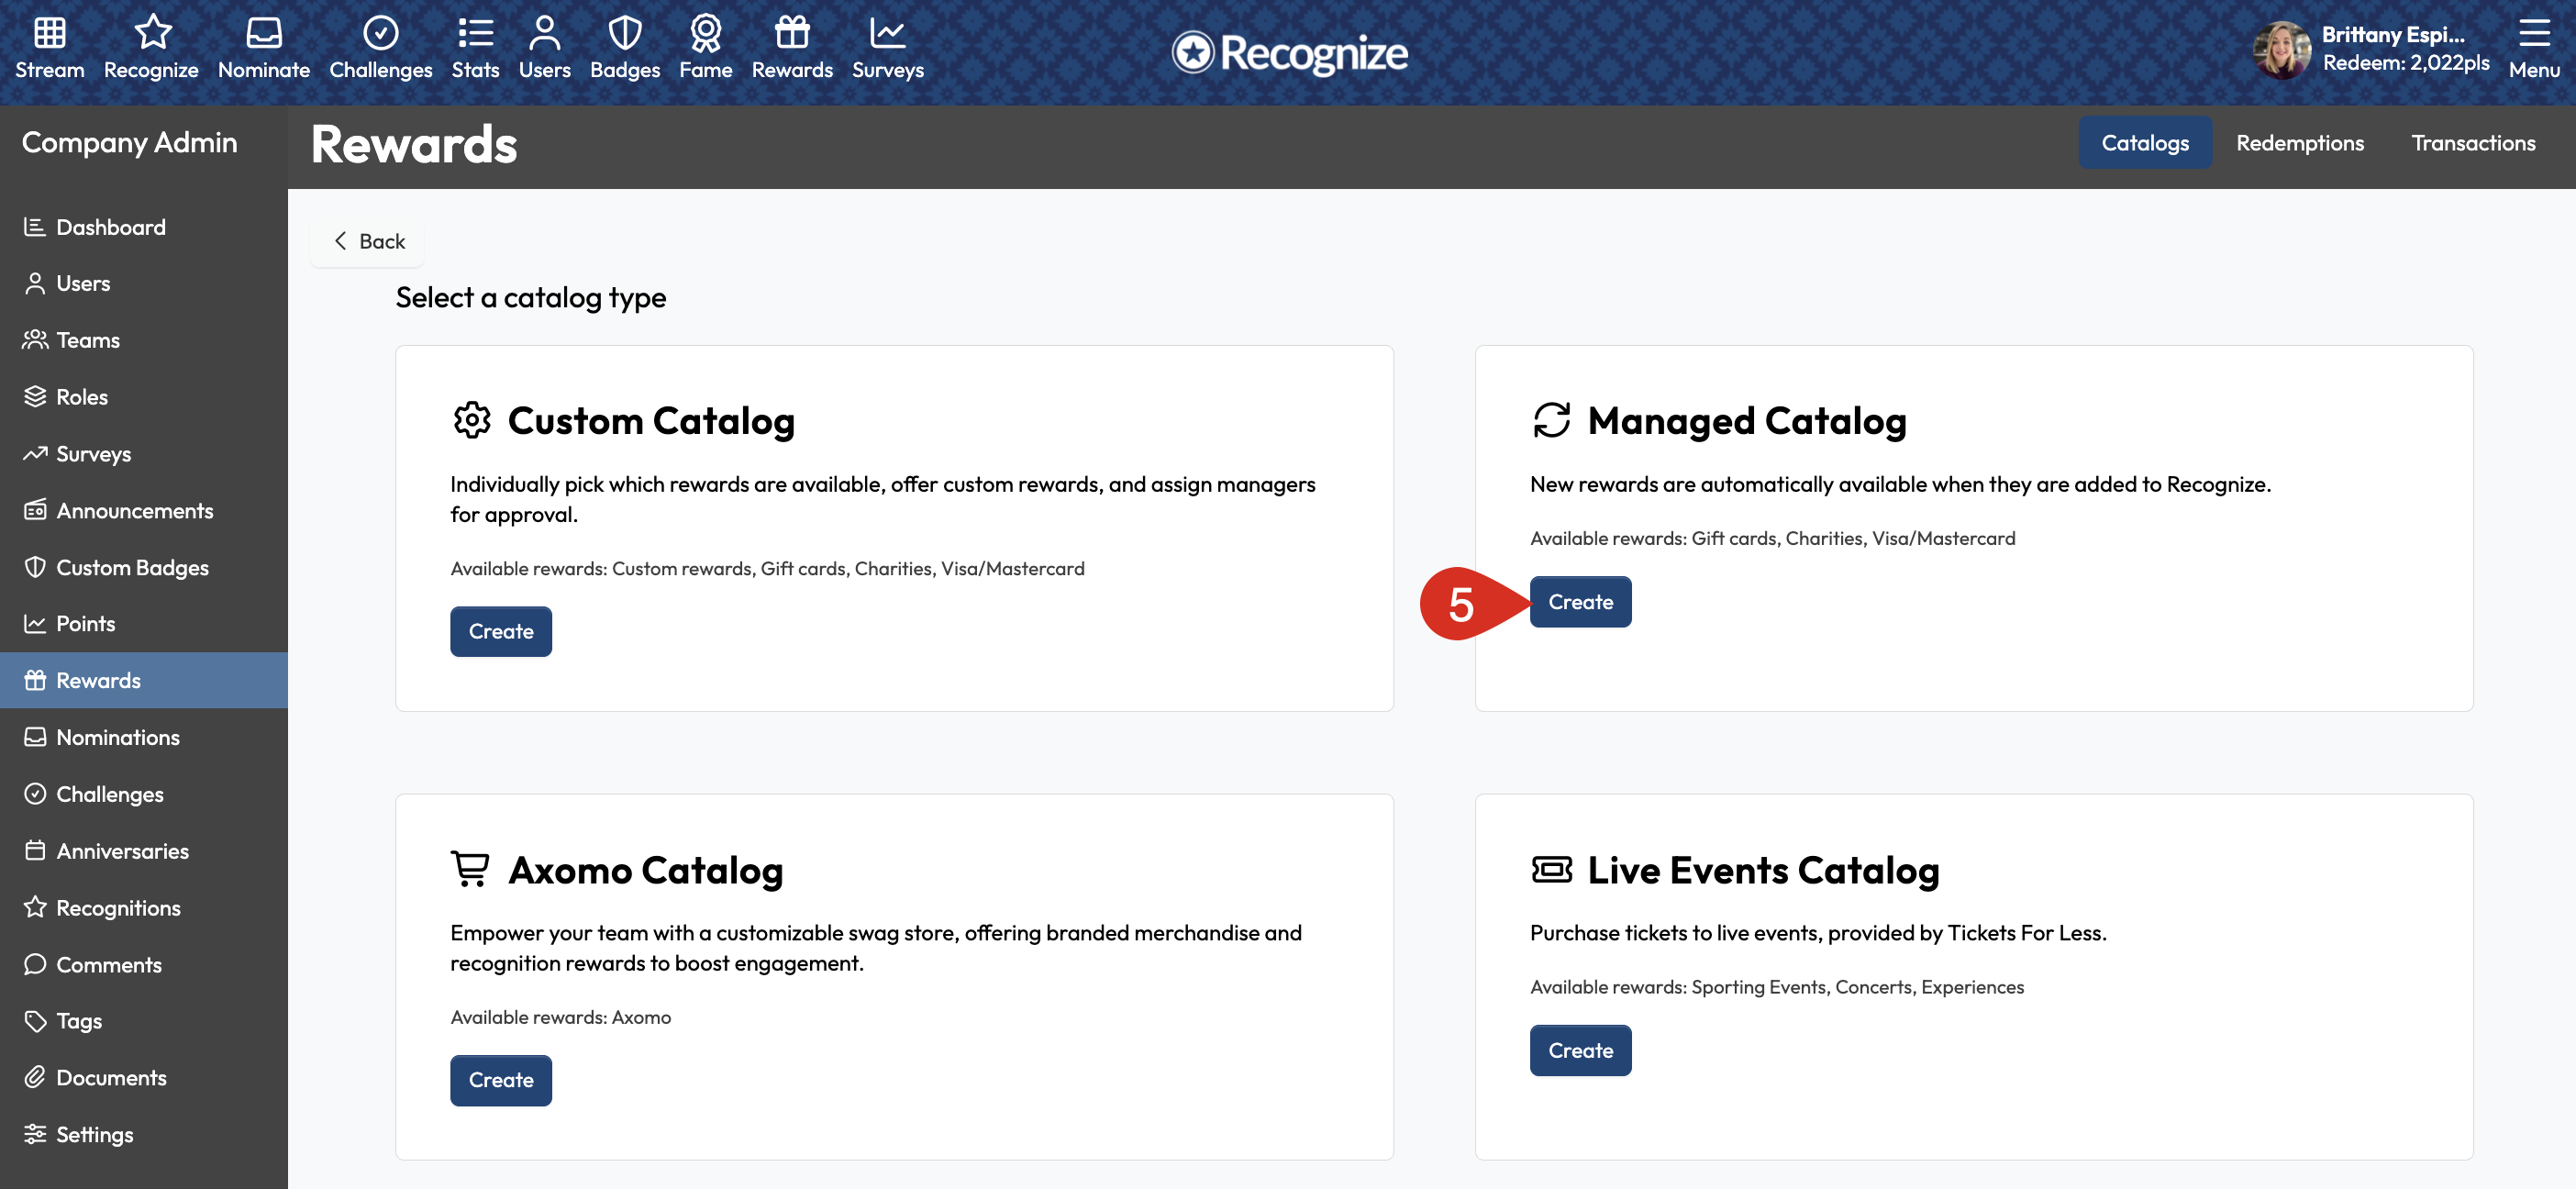The width and height of the screenshot is (2576, 1189).
Task: Open the Rewards gift icon in top bar
Action: (x=792, y=32)
